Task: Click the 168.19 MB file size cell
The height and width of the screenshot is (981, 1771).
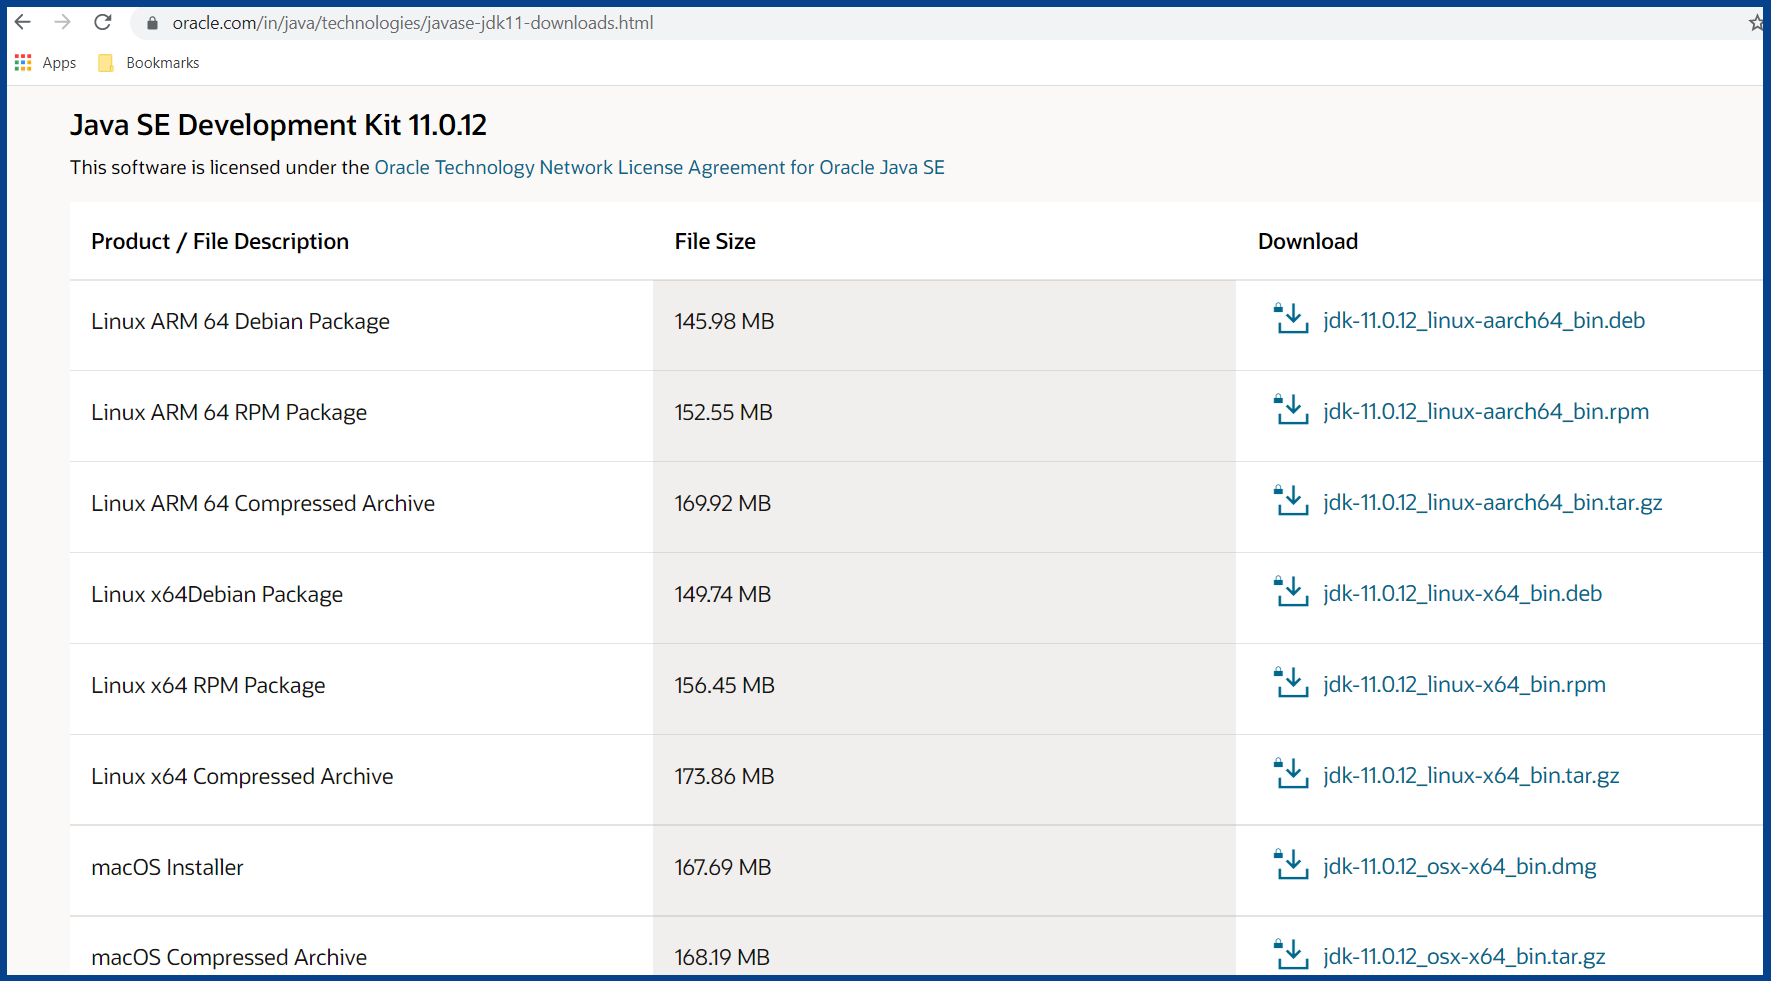Action: click(944, 946)
